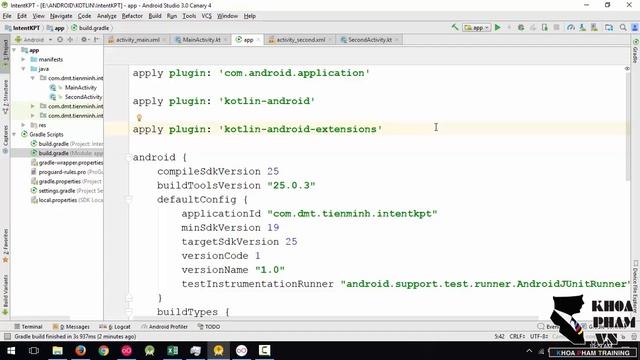
Task: Open the Logcat tool window
Action: pos(115,327)
